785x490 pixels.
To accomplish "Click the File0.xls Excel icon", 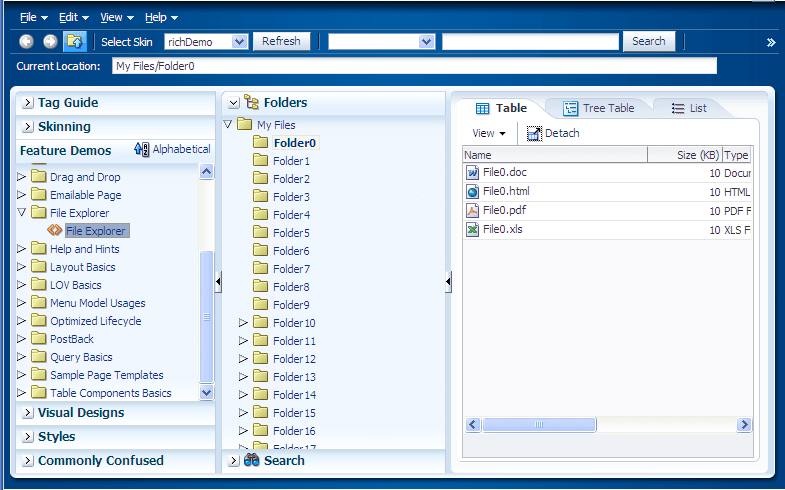I will 472,229.
